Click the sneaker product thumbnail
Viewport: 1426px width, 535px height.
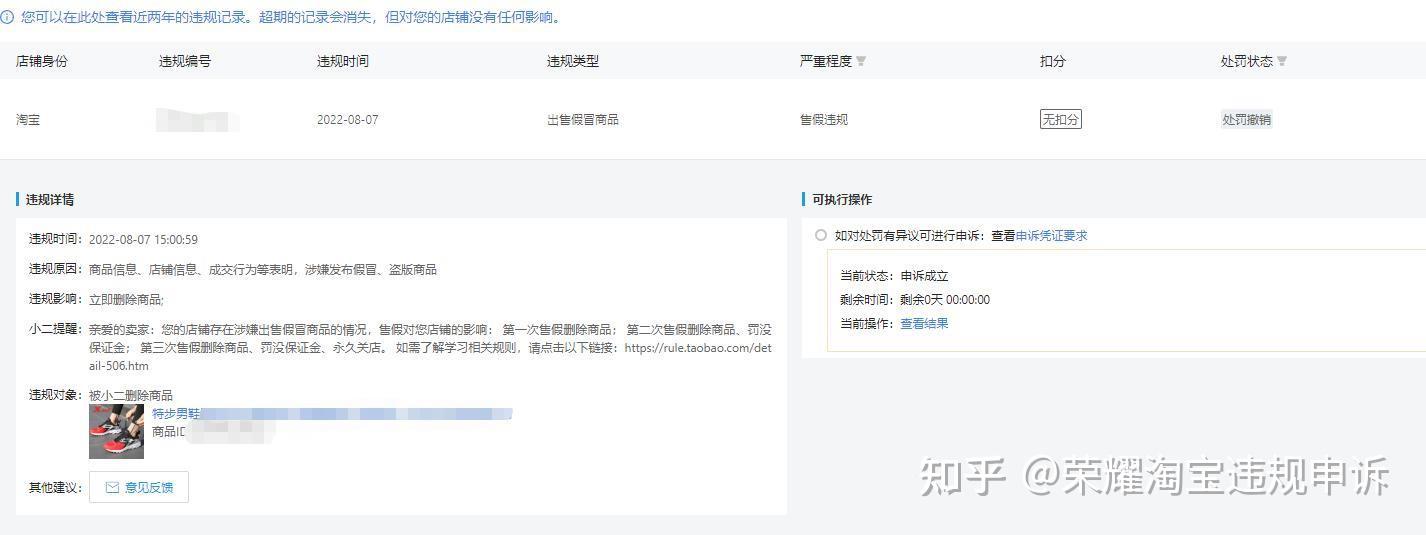point(116,431)
